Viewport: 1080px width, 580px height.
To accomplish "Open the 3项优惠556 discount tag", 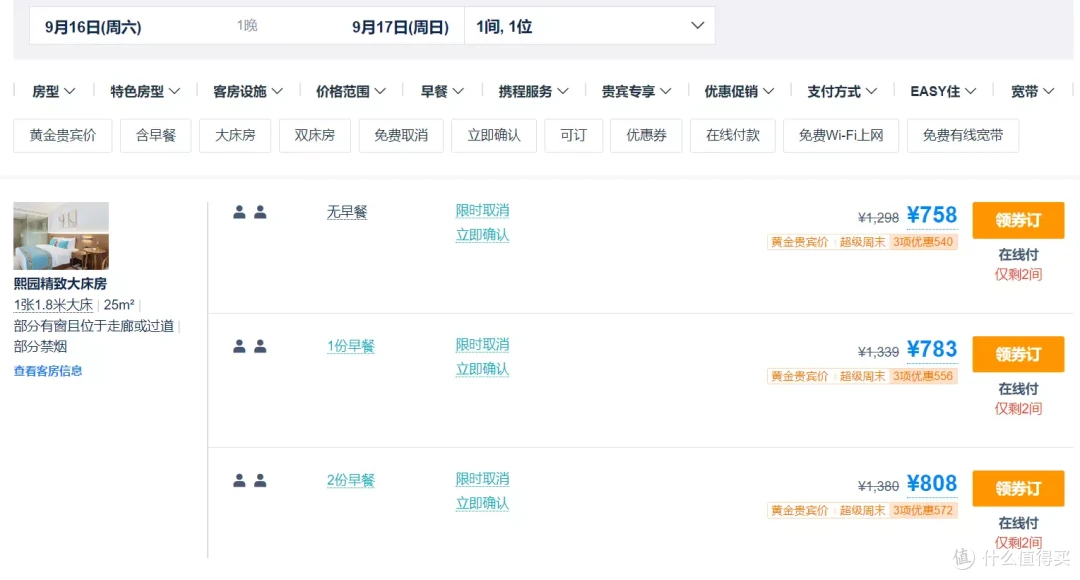I will point(923,376).
